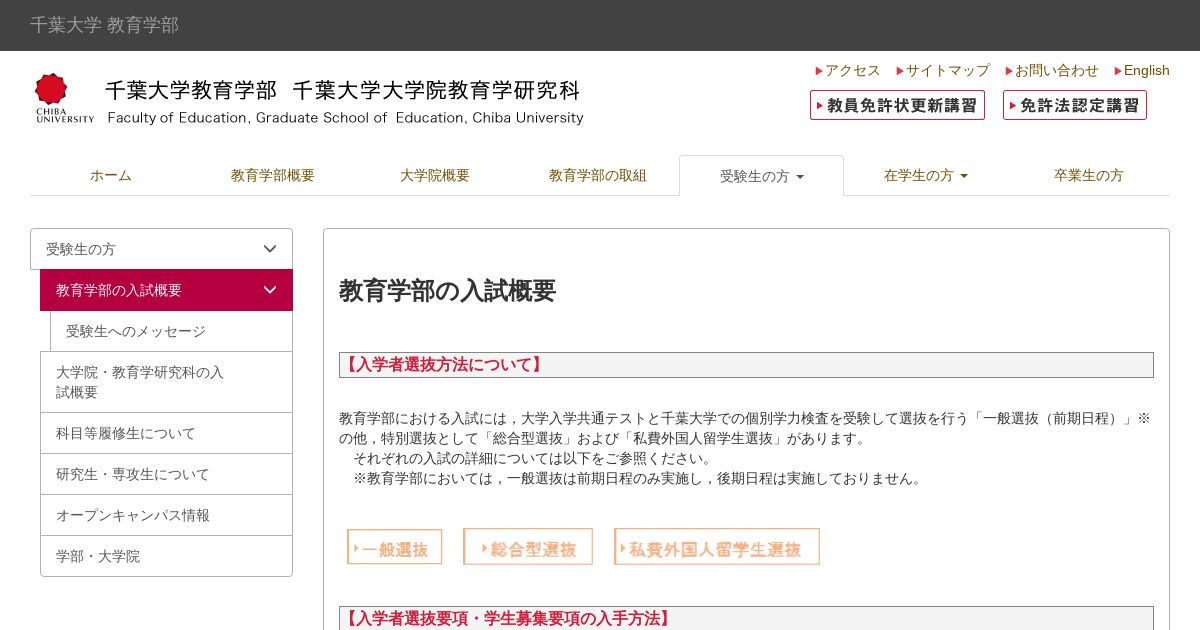
Task: Click the 一般選抜 button
Action: tap(395, 547)
